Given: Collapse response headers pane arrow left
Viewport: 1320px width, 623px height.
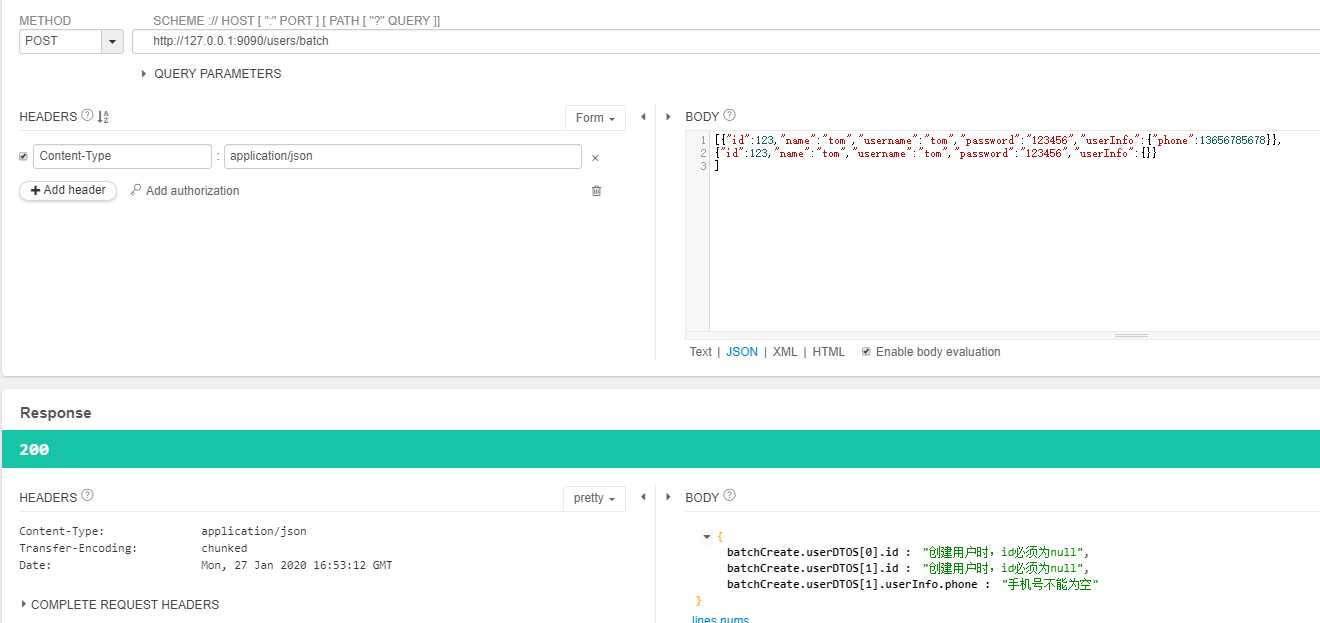Looking at the screenshot, I should pyautogui.click(x=643, y=497).
